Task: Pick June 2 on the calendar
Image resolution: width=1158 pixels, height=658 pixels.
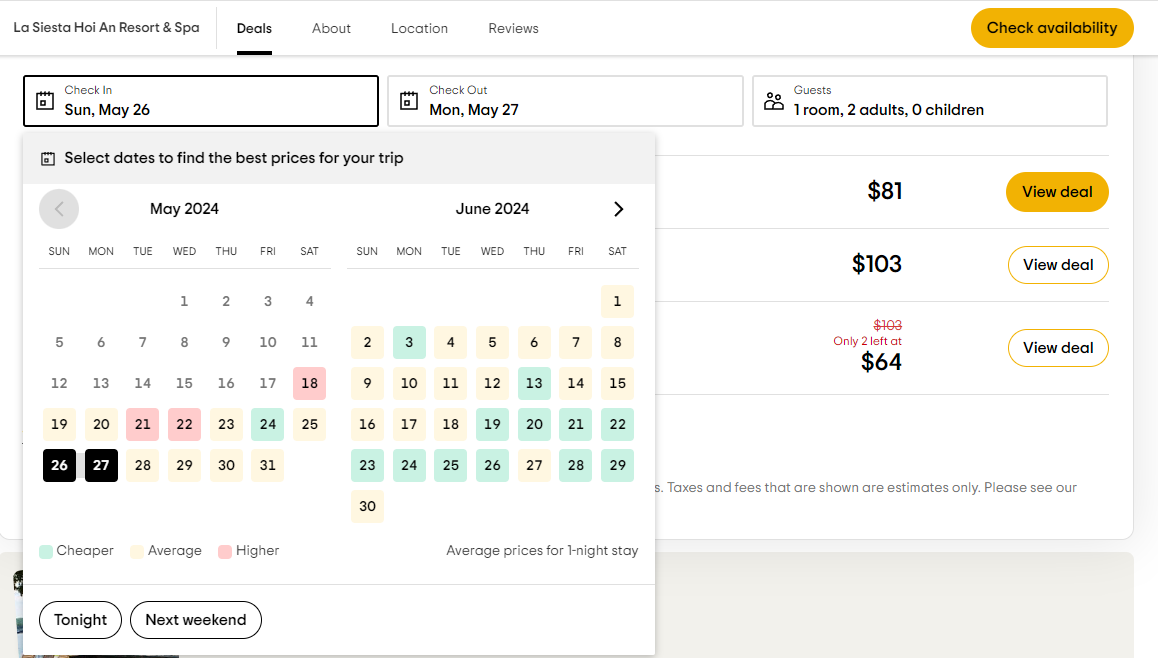Action: pos(367,343)
